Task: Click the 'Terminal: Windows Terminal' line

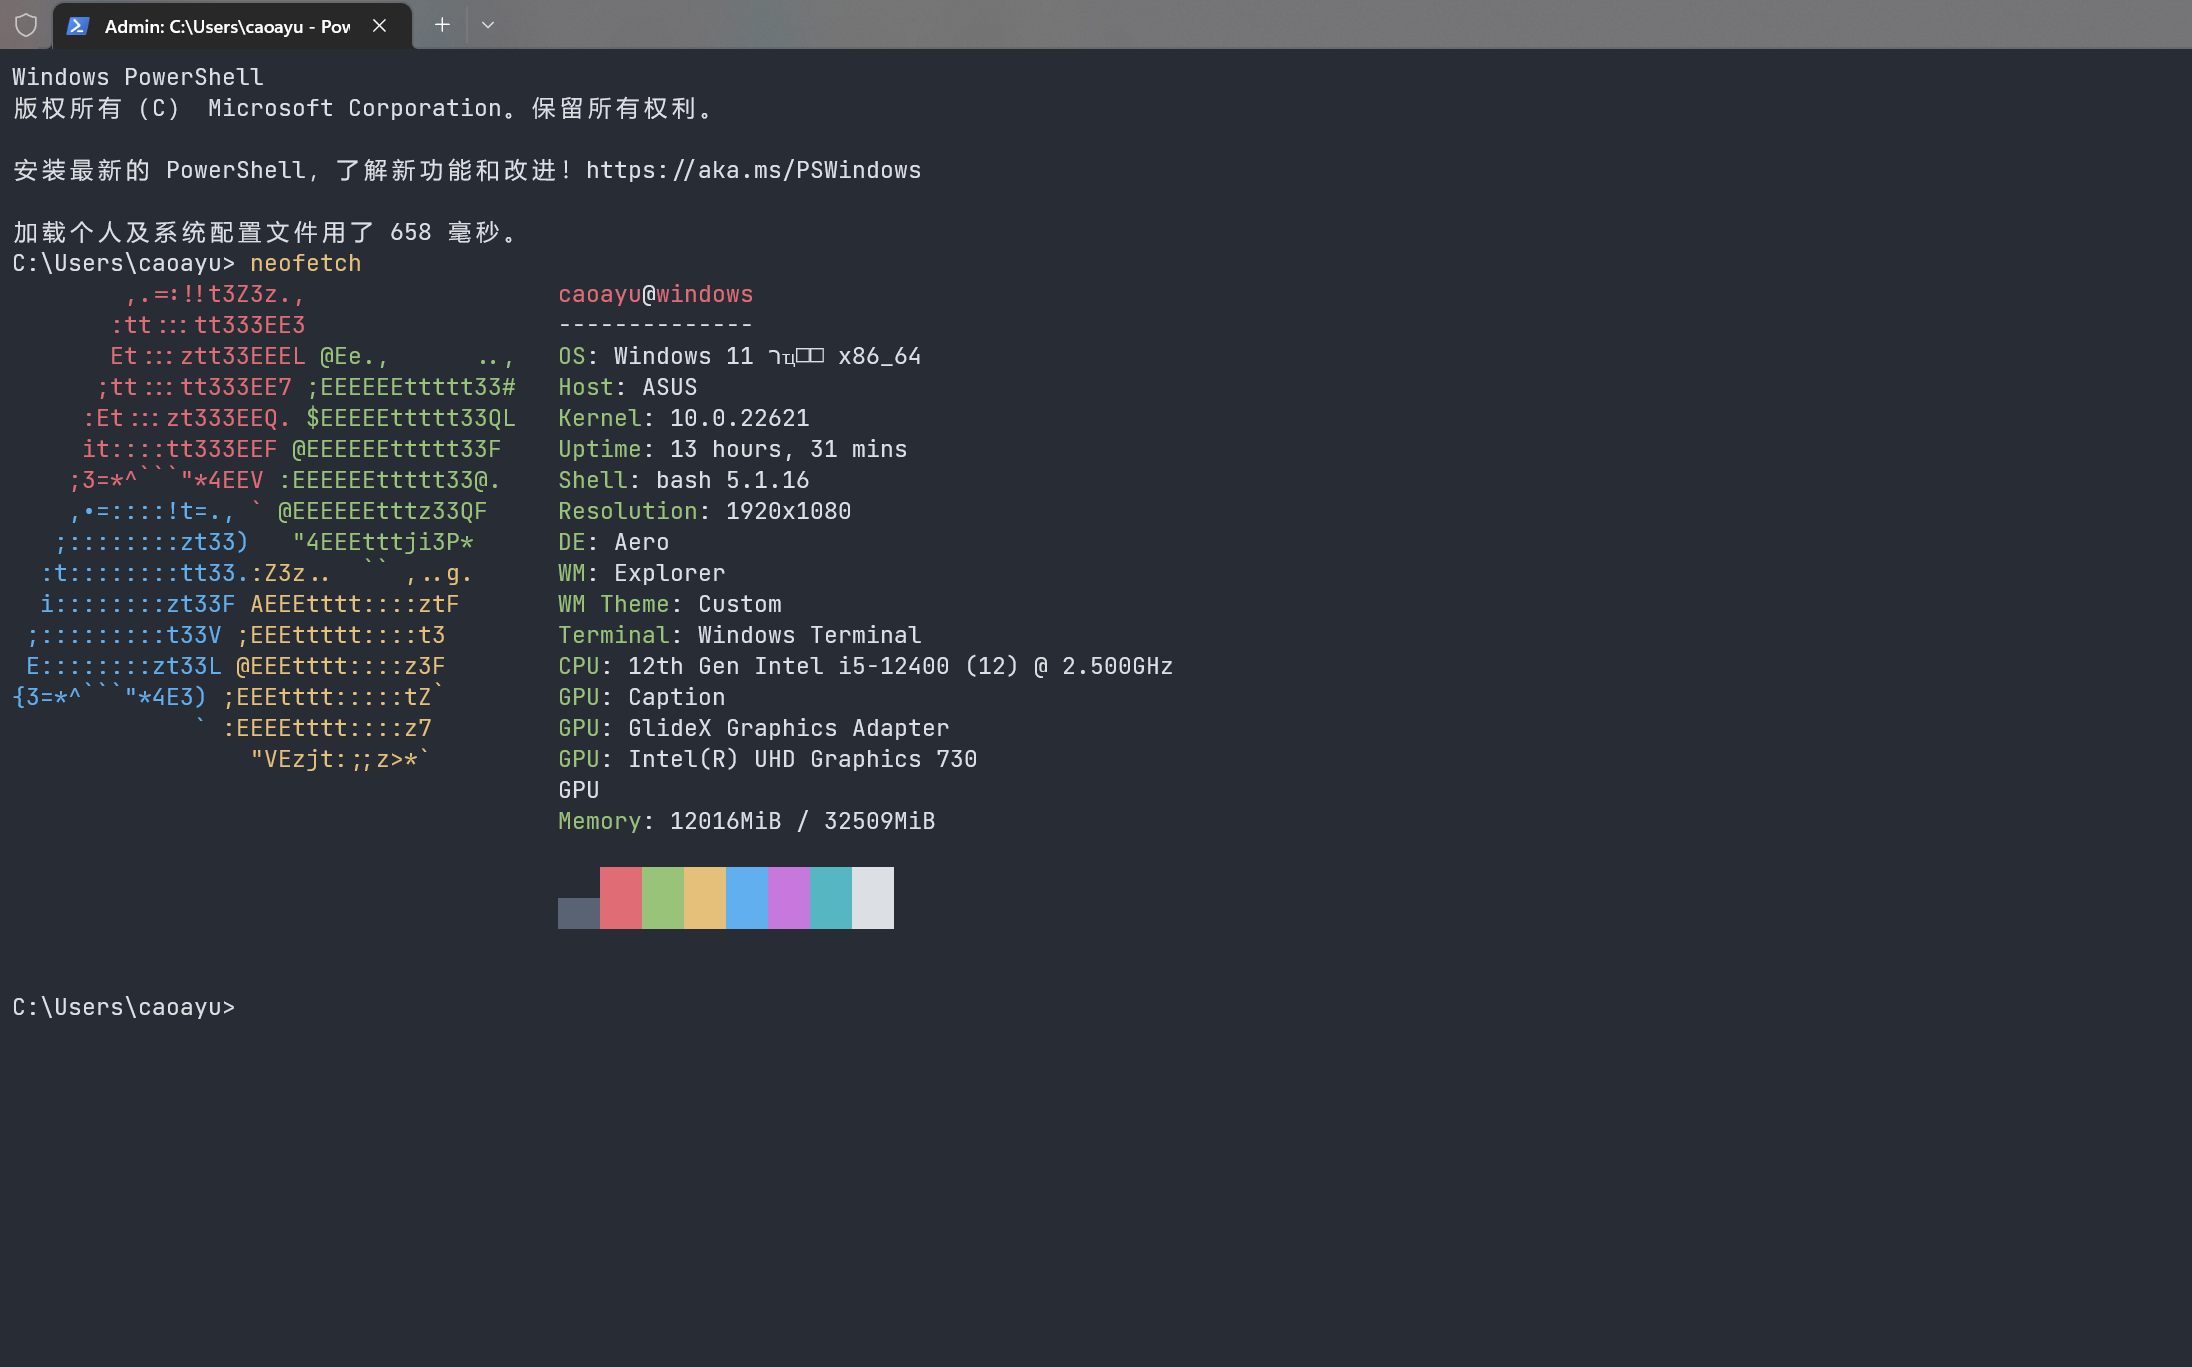Action: [x=740, y=635]
